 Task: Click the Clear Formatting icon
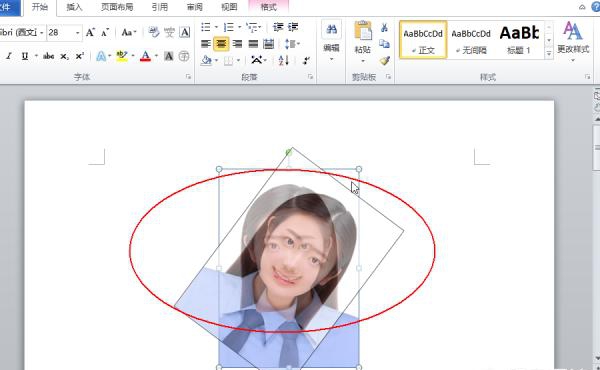(x=153, y=33)
